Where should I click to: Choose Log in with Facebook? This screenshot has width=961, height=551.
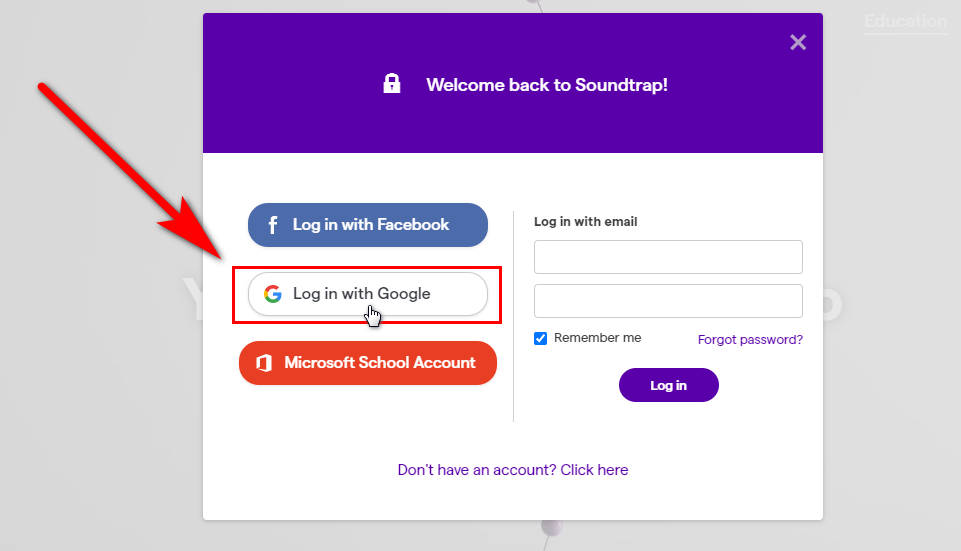pyautogui.click(x=368, y=225)
